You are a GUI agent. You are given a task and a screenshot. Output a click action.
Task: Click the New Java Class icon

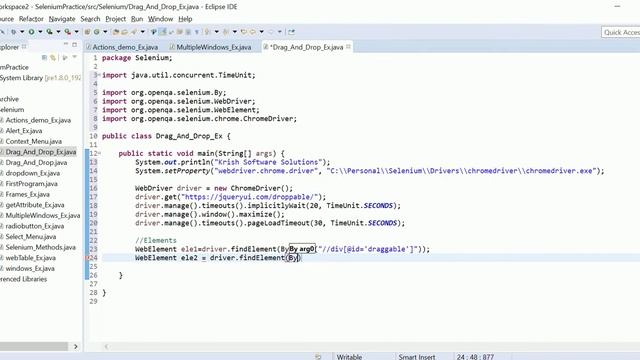pos(96,31)
